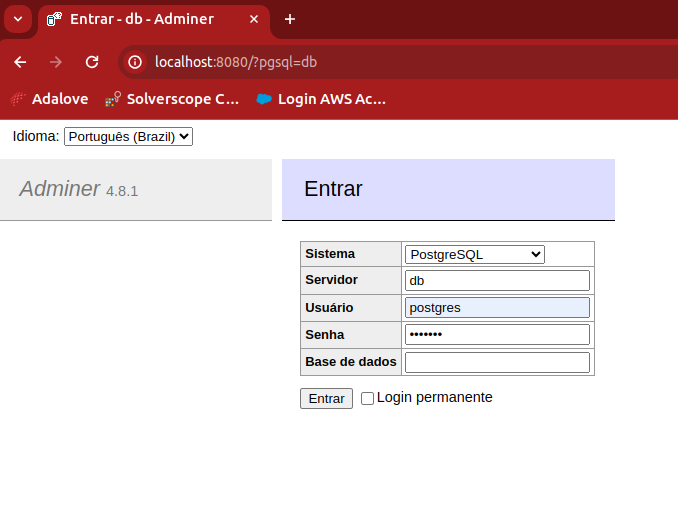Click the Adalove bookmark icon
The width and height of the screenshot is (678, 520).
tap(18, 99)
